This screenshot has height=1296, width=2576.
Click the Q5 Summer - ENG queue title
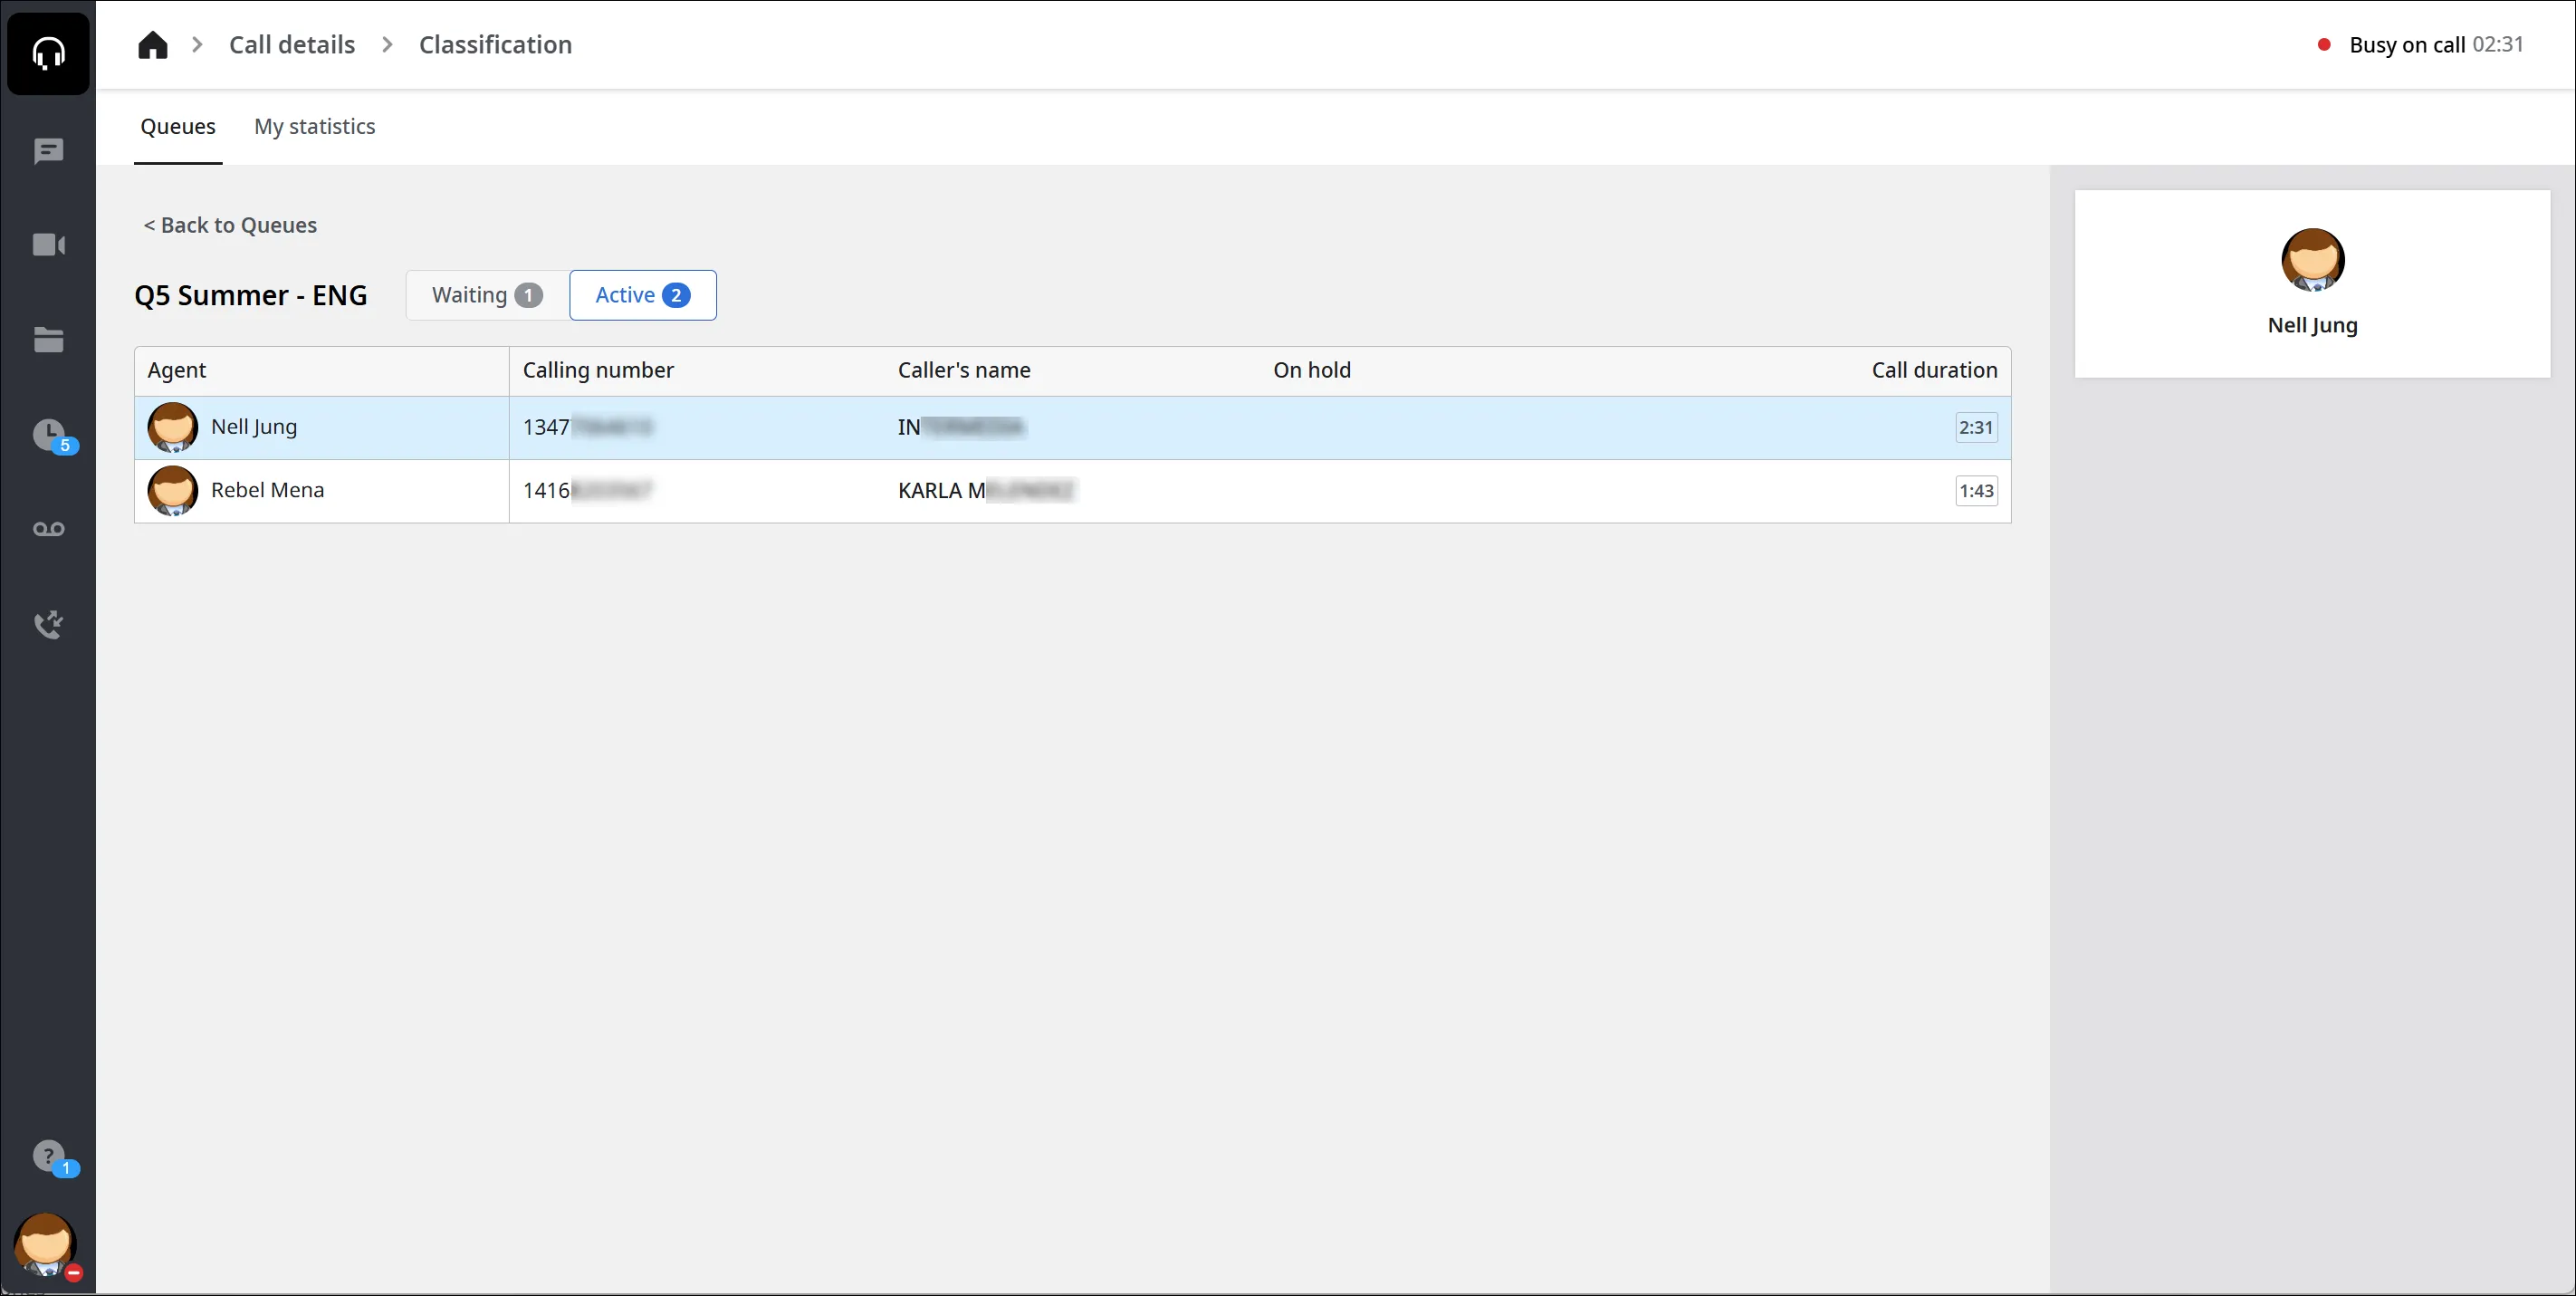pyautogui.click(x=251, y=295)
